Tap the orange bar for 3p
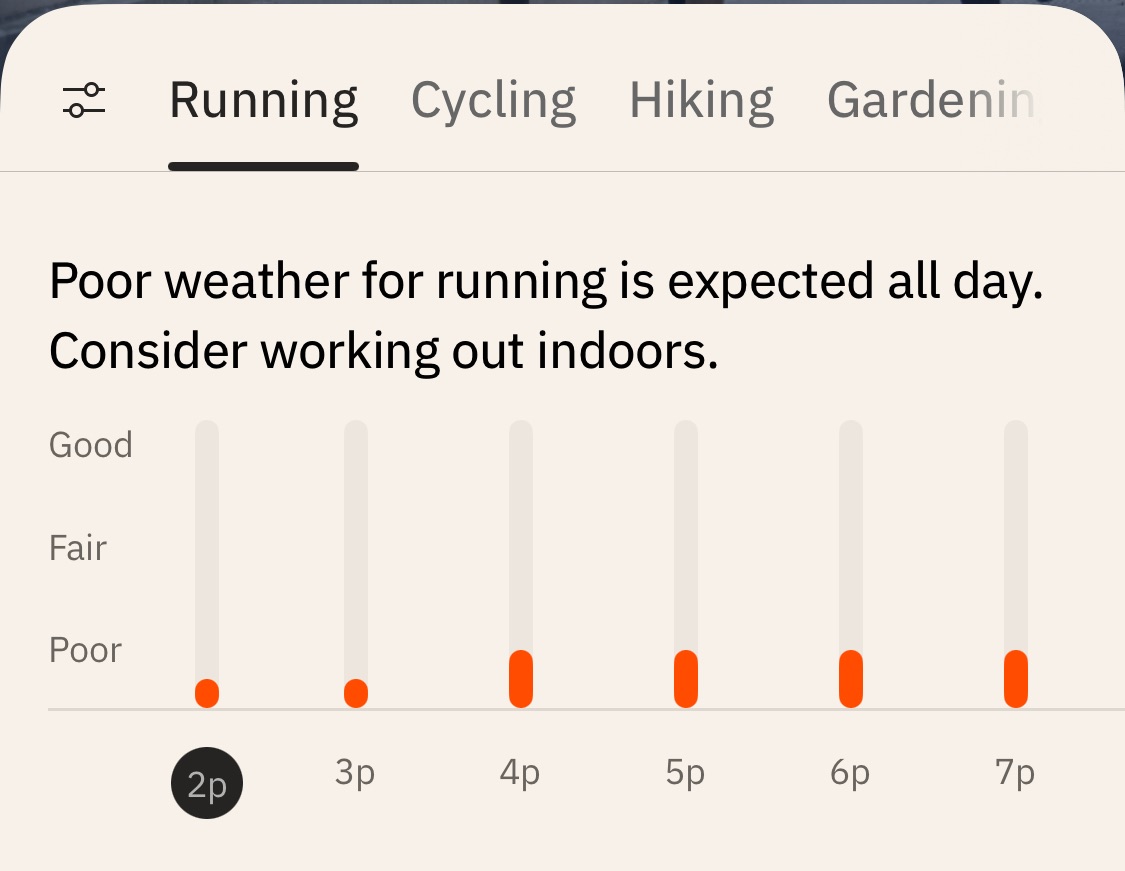Image resolution: width=1125 pixels, height=871 pixels. tap(356, 693)
